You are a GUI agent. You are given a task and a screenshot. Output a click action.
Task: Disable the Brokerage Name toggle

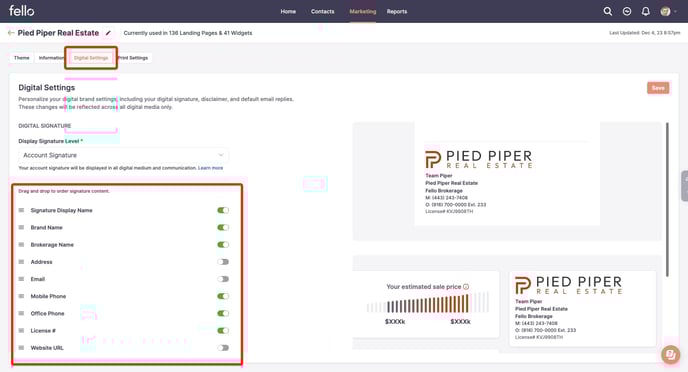pyautogui.click(x=223, y=244)
